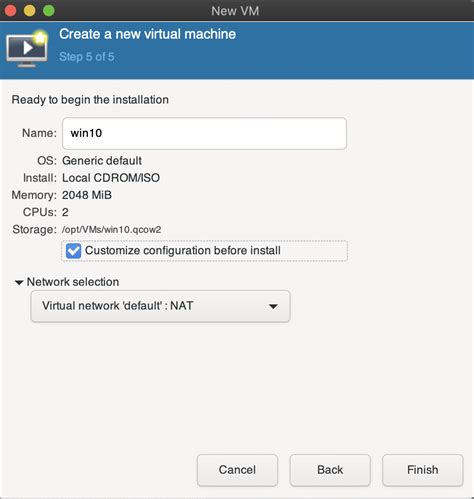Click the OS value Generic default

pyautogui.click(x=102, y=161)
